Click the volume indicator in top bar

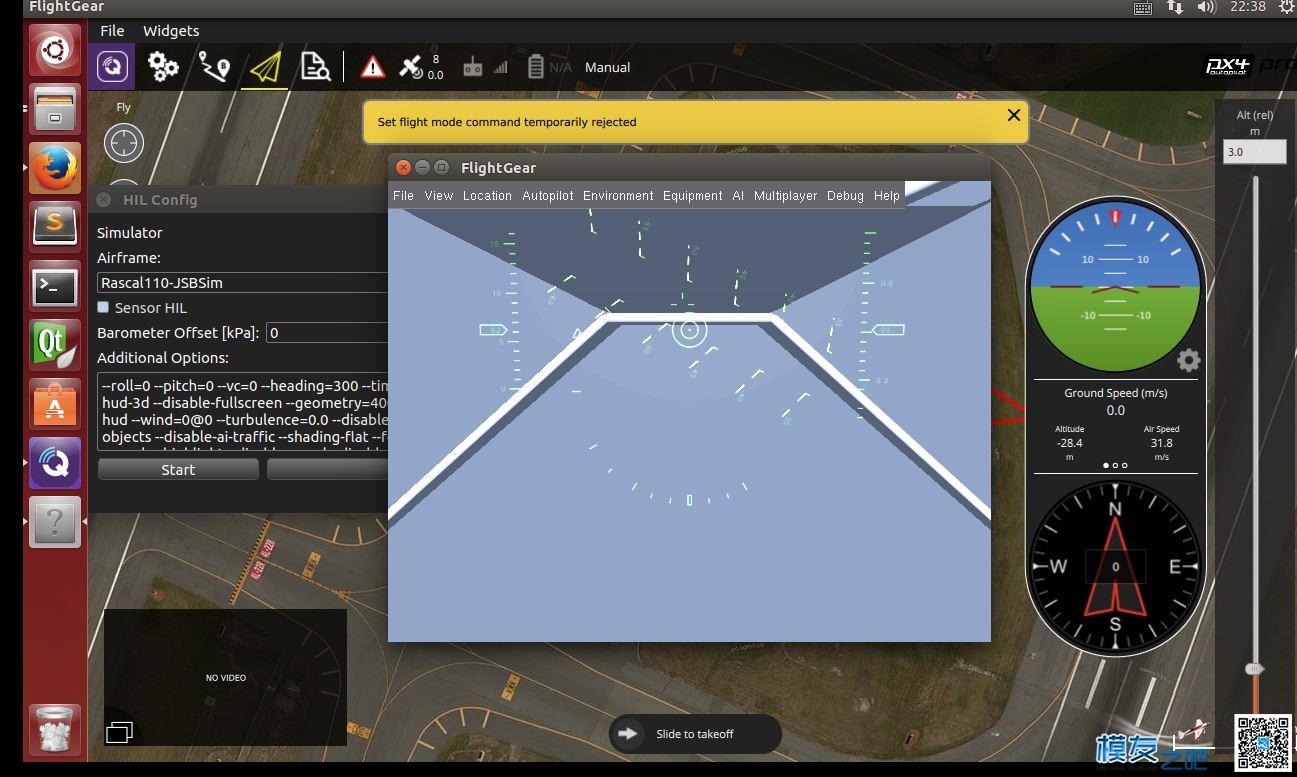point(1206,7)
